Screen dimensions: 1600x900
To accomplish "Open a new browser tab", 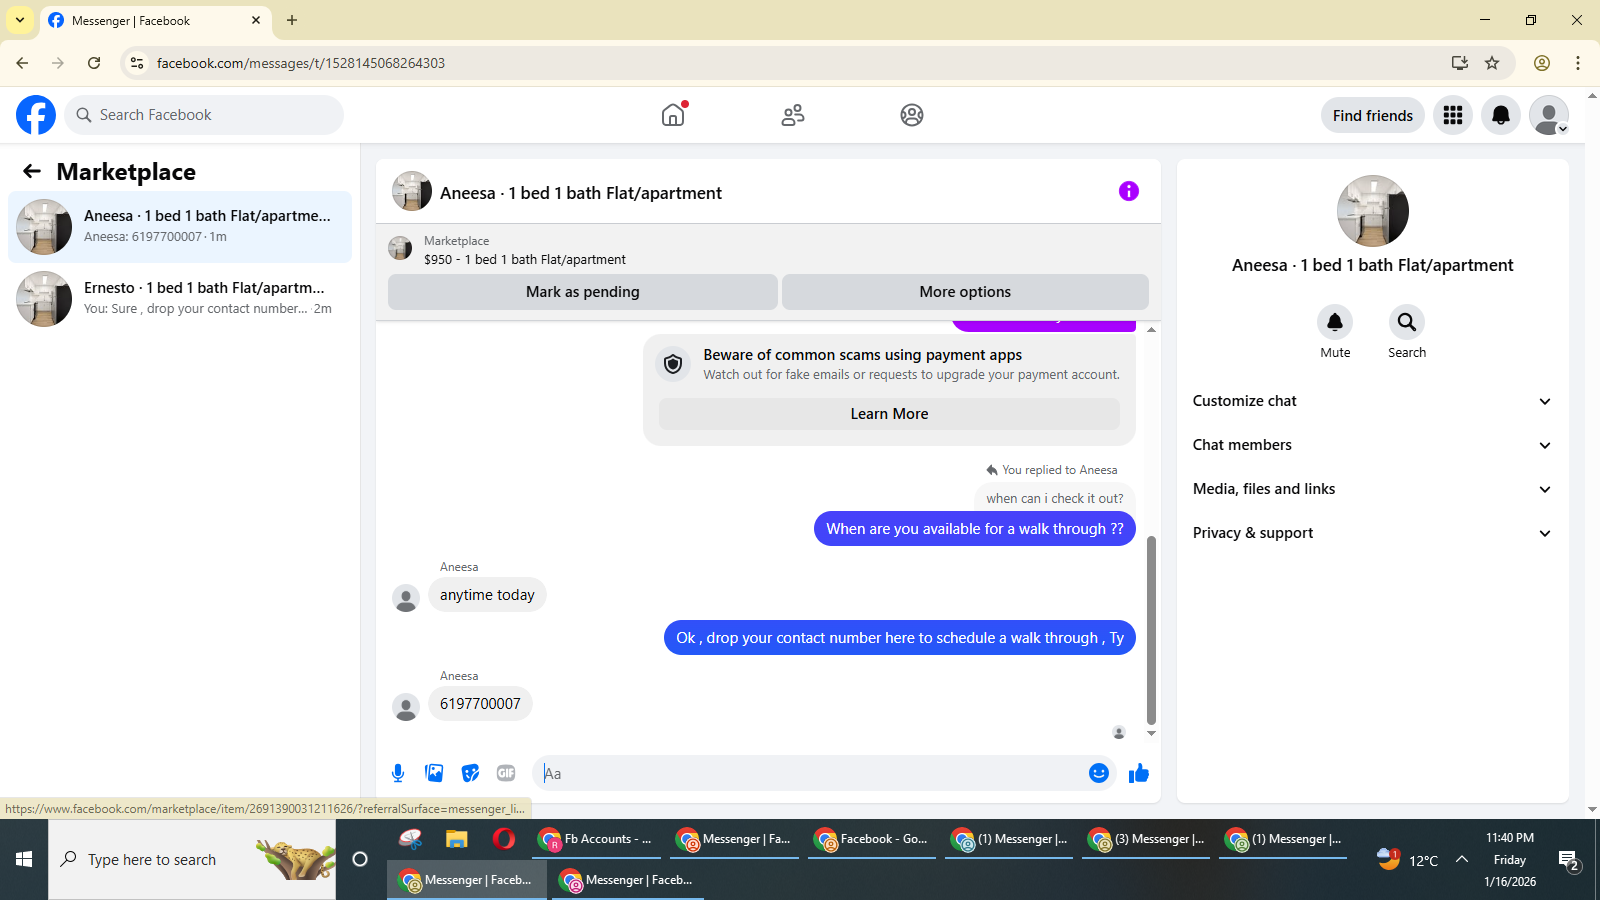I will coord(292,20).
